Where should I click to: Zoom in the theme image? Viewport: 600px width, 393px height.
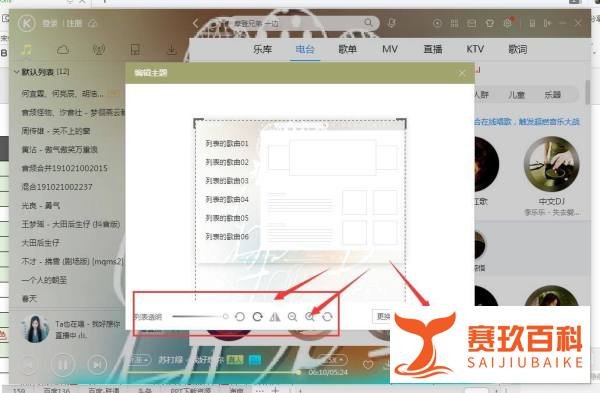[x=310, y=317]
